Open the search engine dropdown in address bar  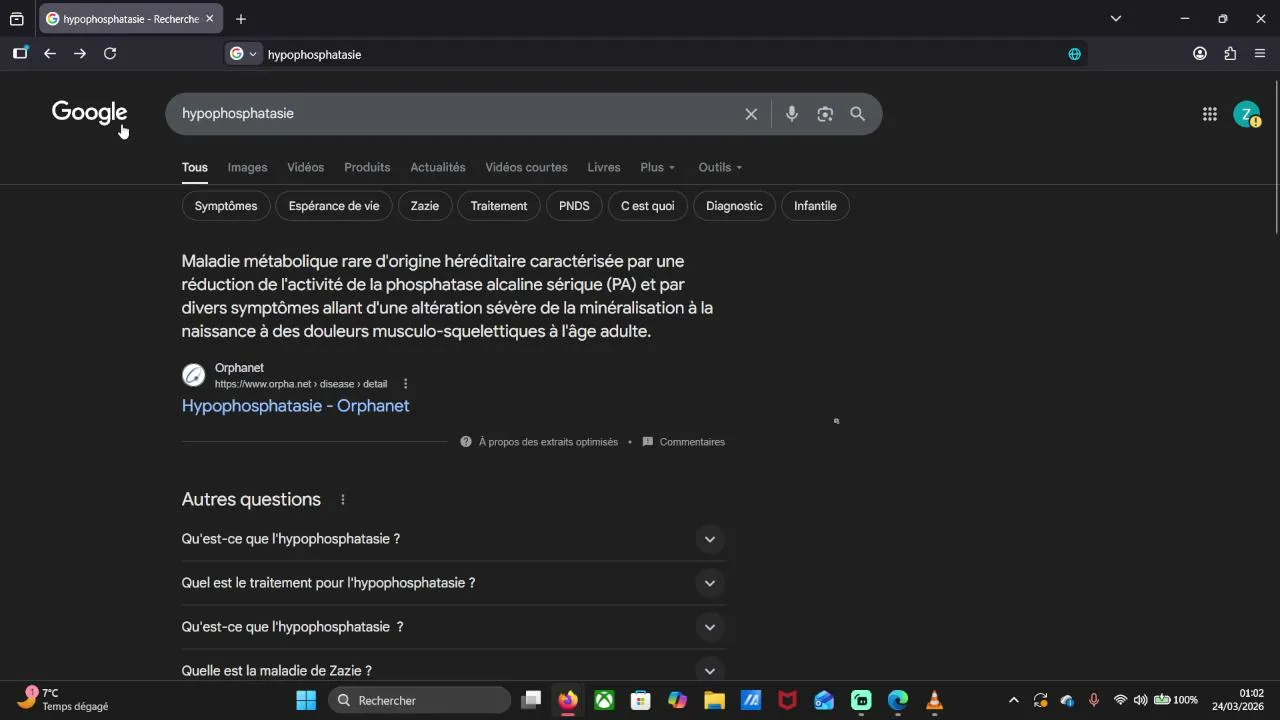point(243,54)
